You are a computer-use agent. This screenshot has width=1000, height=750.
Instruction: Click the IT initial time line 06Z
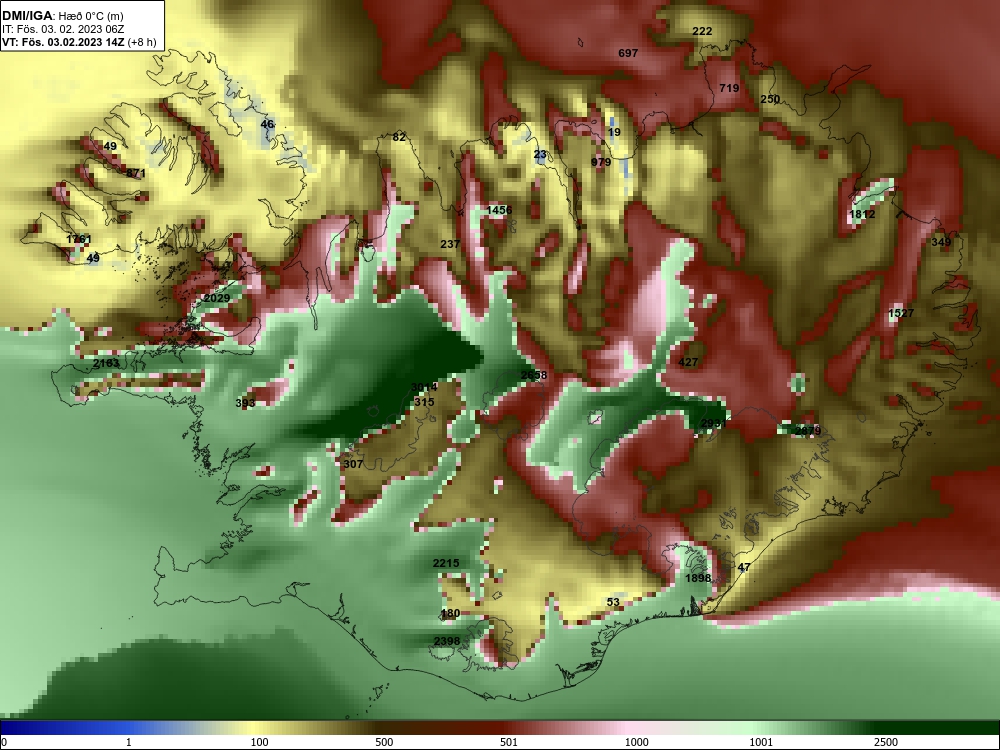(62, 29)
